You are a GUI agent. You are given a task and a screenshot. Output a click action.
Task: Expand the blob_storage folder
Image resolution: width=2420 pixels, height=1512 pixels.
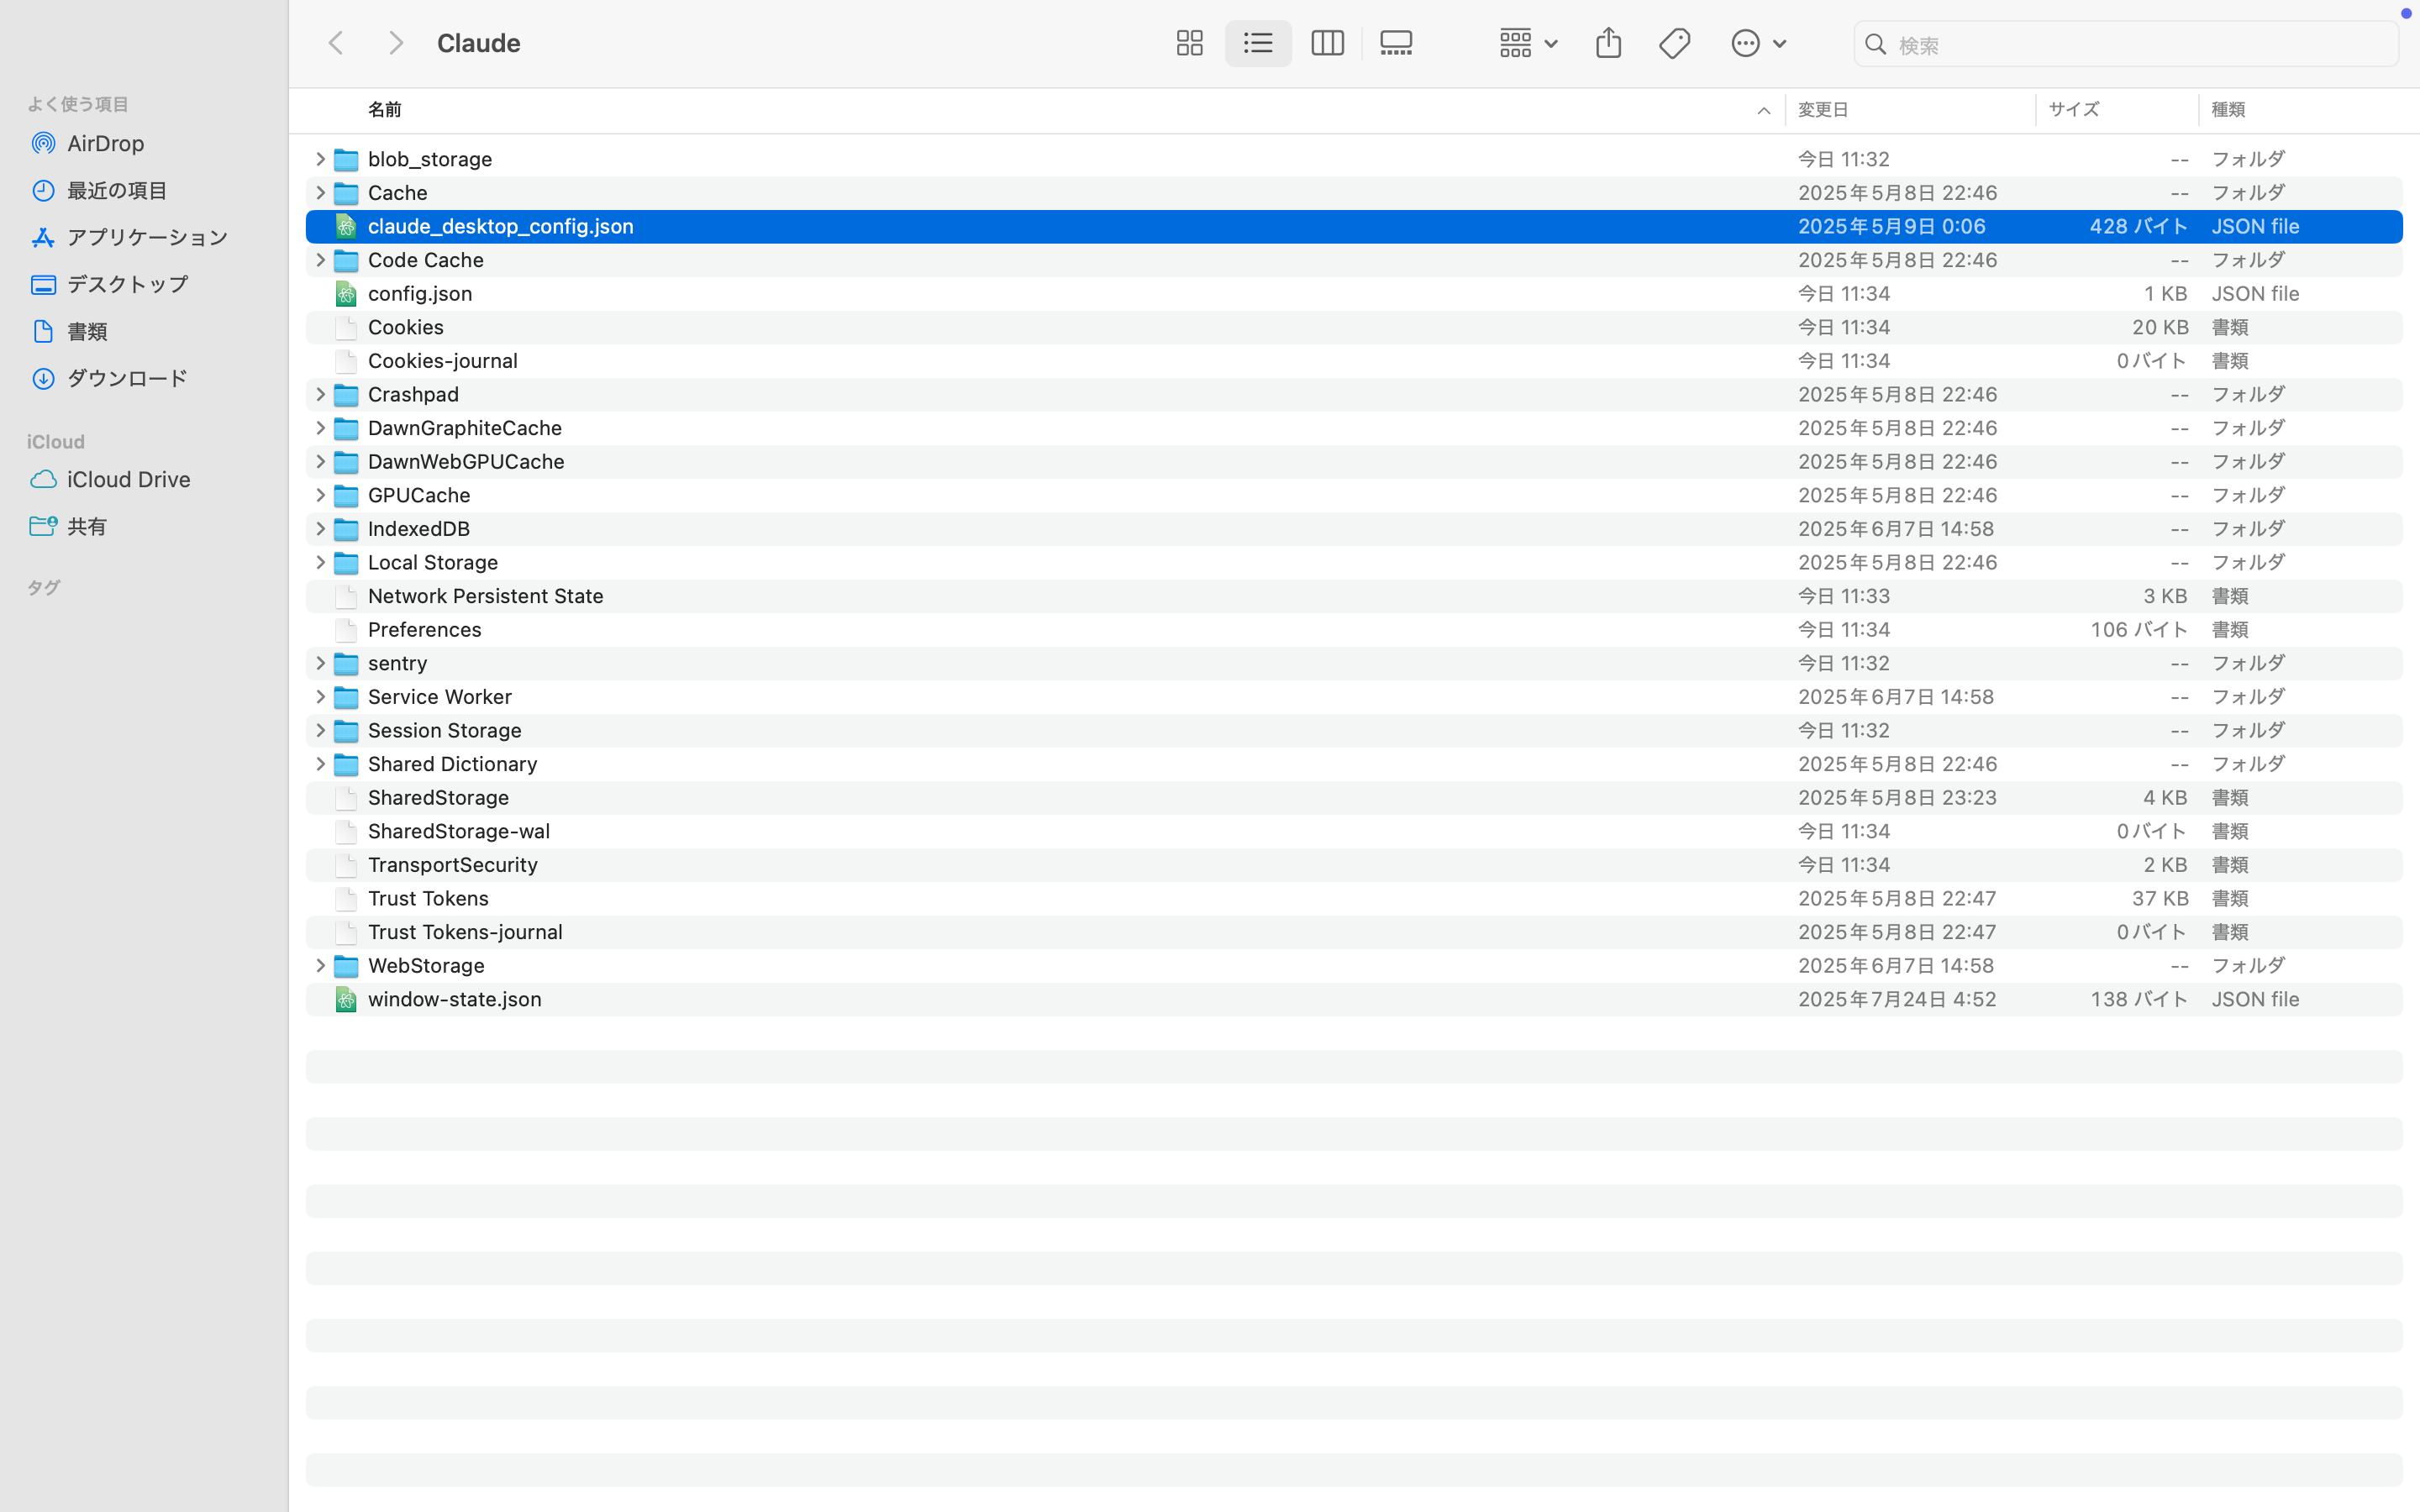coord(320,159)
